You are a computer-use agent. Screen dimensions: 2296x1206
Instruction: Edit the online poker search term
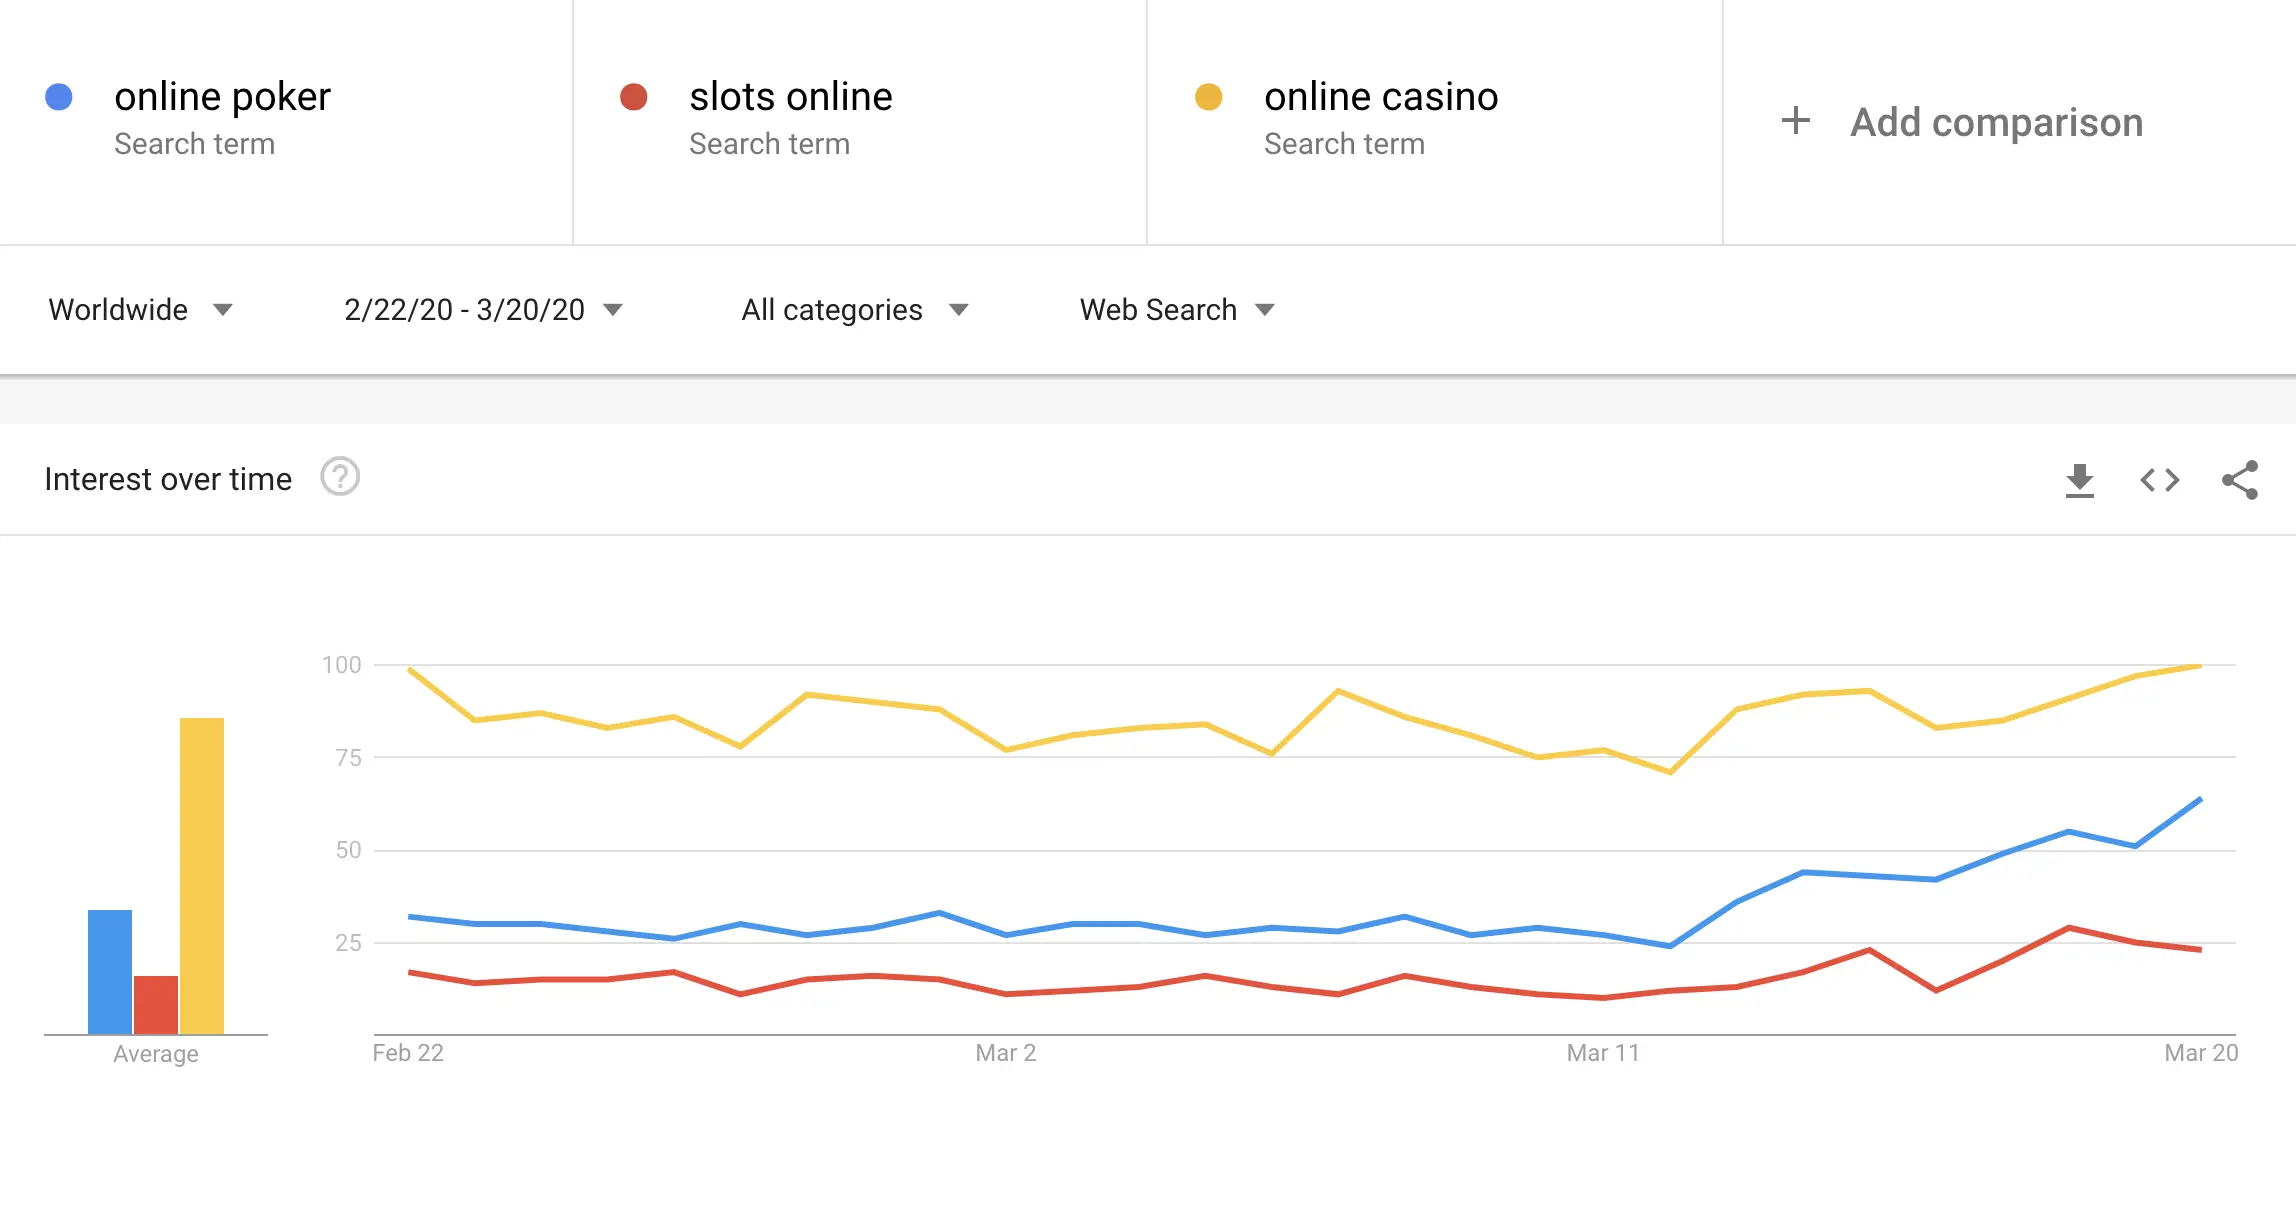tap(222, 97)
